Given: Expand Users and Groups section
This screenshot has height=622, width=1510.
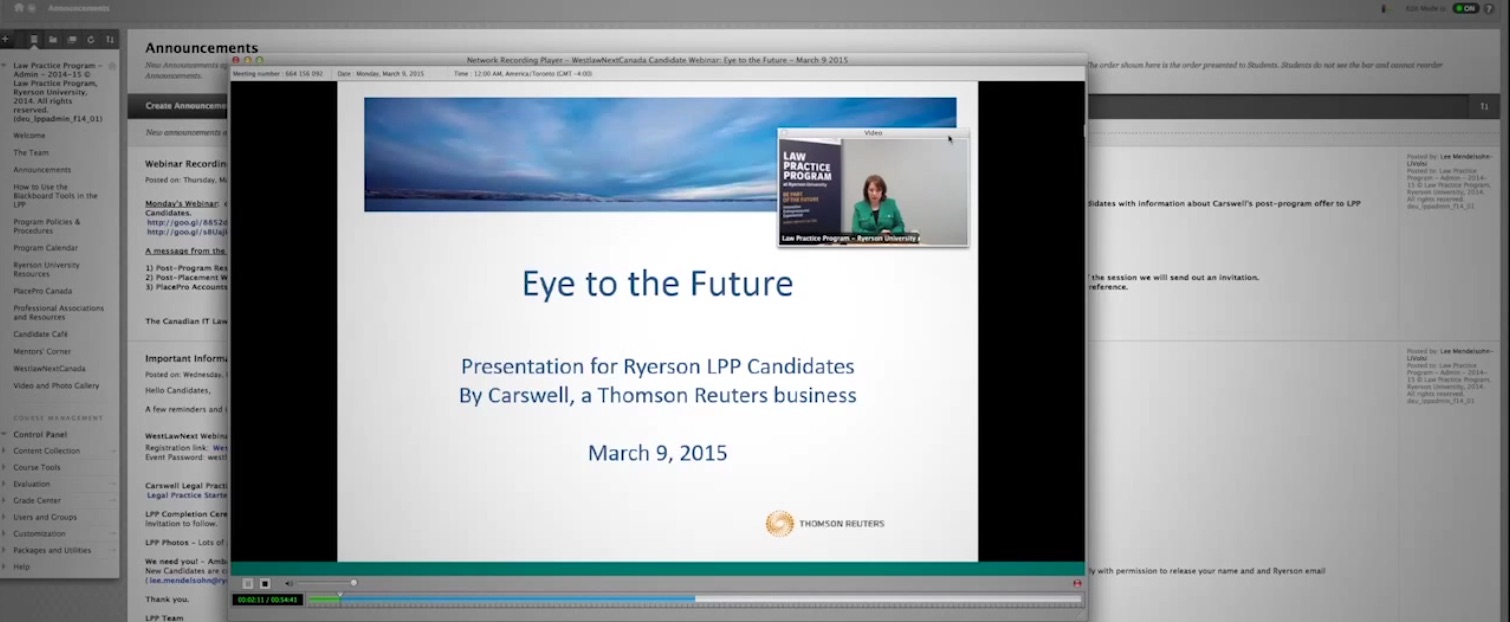Looking at the screenshot, I should click(x=45, y=517).
